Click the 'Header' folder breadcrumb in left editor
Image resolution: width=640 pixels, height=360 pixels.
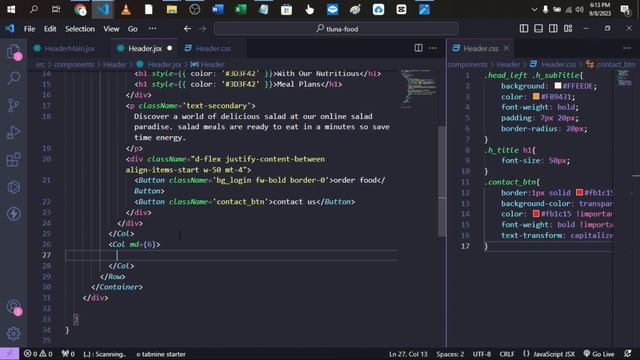tap(115, 64)
